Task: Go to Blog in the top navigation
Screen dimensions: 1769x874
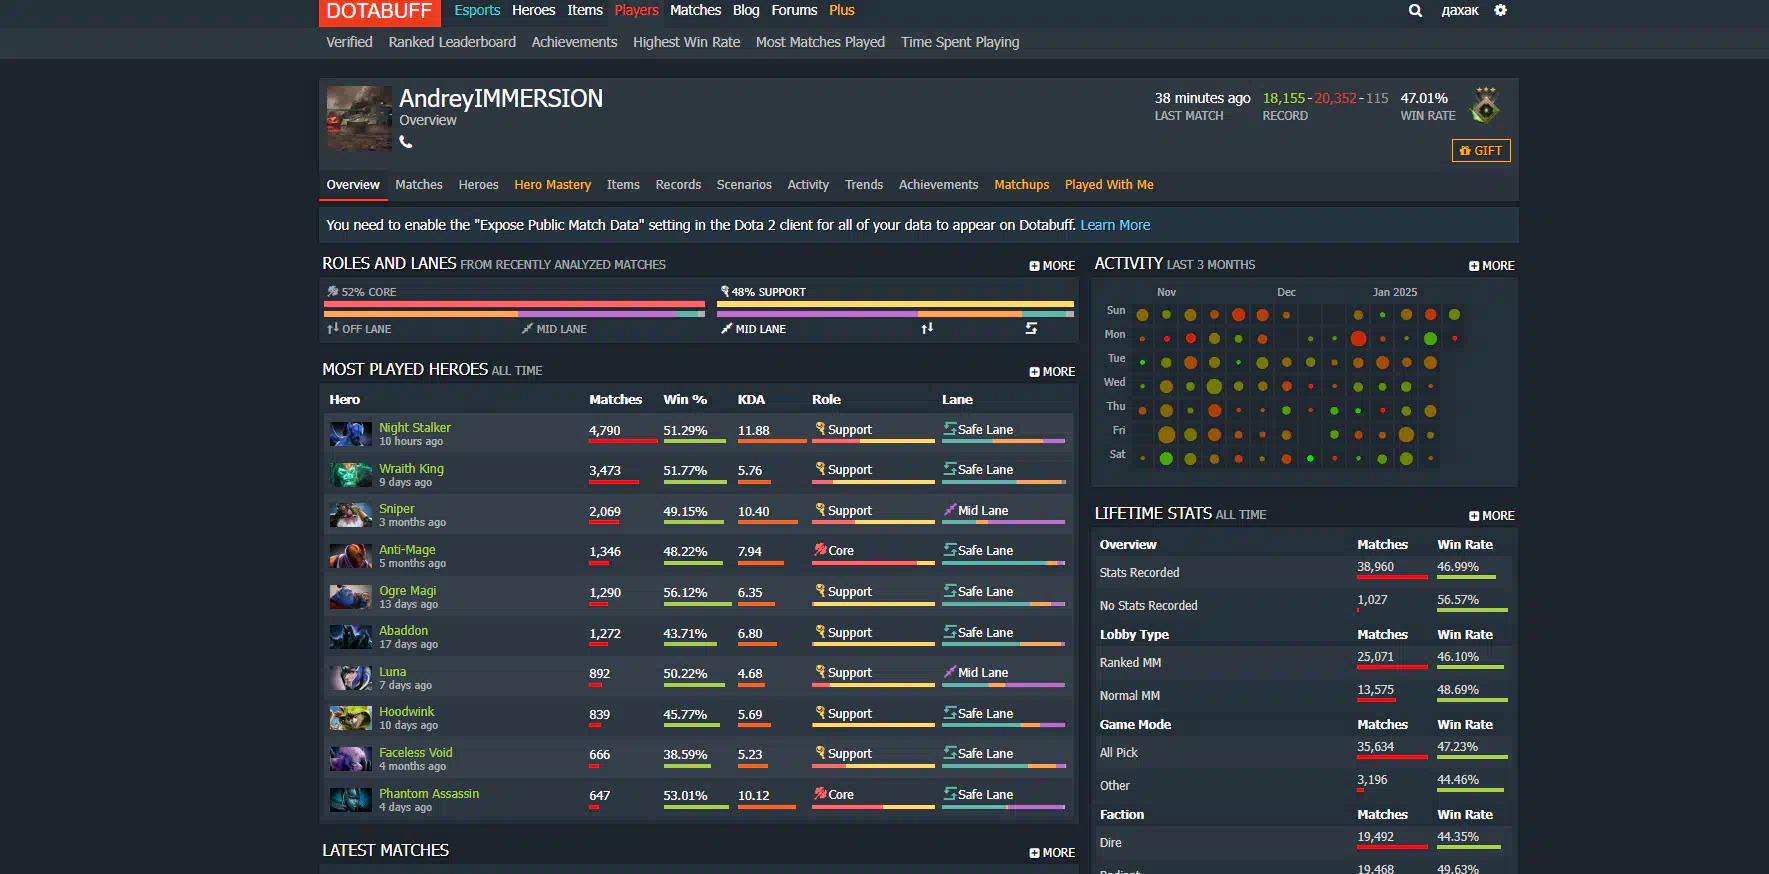Action: (x=746, y=10)
